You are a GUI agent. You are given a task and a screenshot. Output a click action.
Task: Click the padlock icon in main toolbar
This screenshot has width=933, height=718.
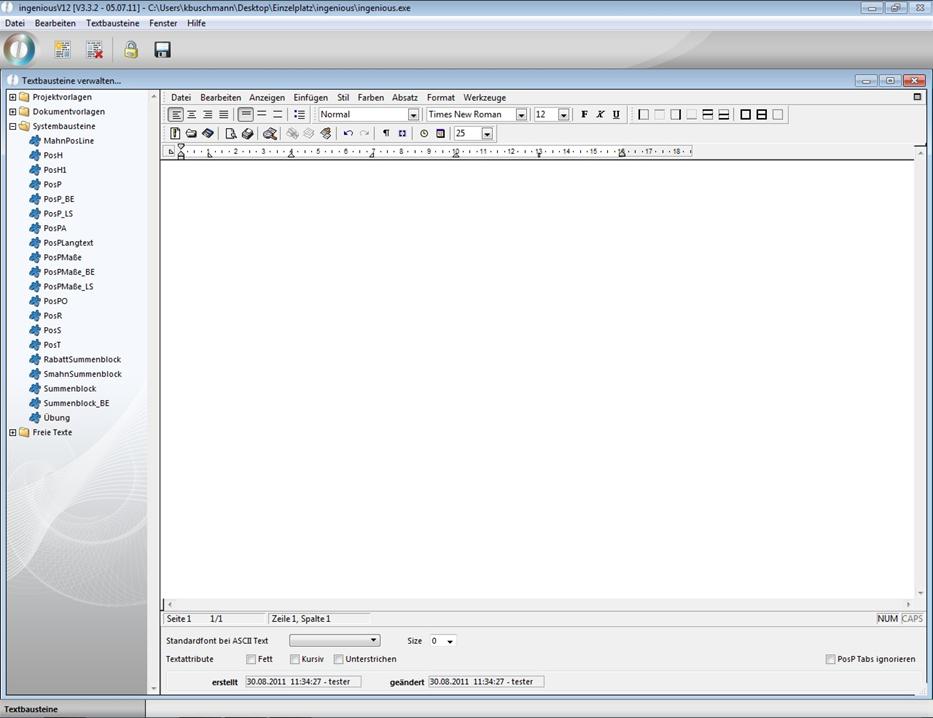[131, 50]
